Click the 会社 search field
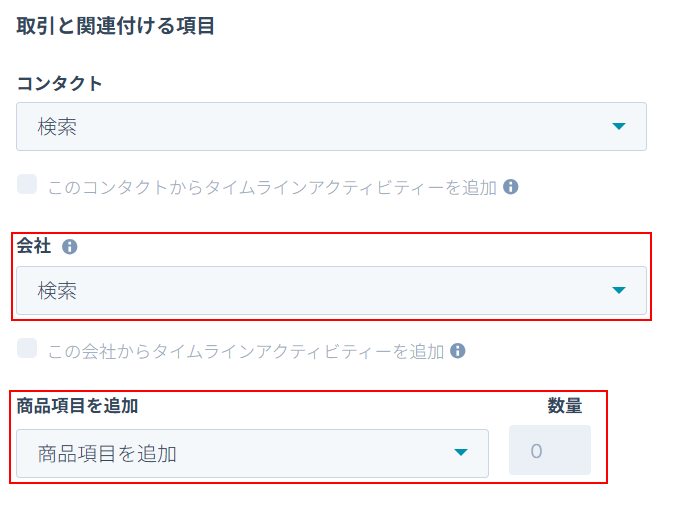The image size is (673, 514). (x=300, y=291)
